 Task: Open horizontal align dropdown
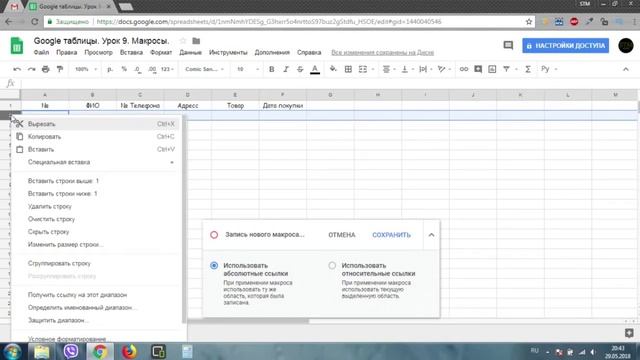pyautogui.click(x=389, y=69)
